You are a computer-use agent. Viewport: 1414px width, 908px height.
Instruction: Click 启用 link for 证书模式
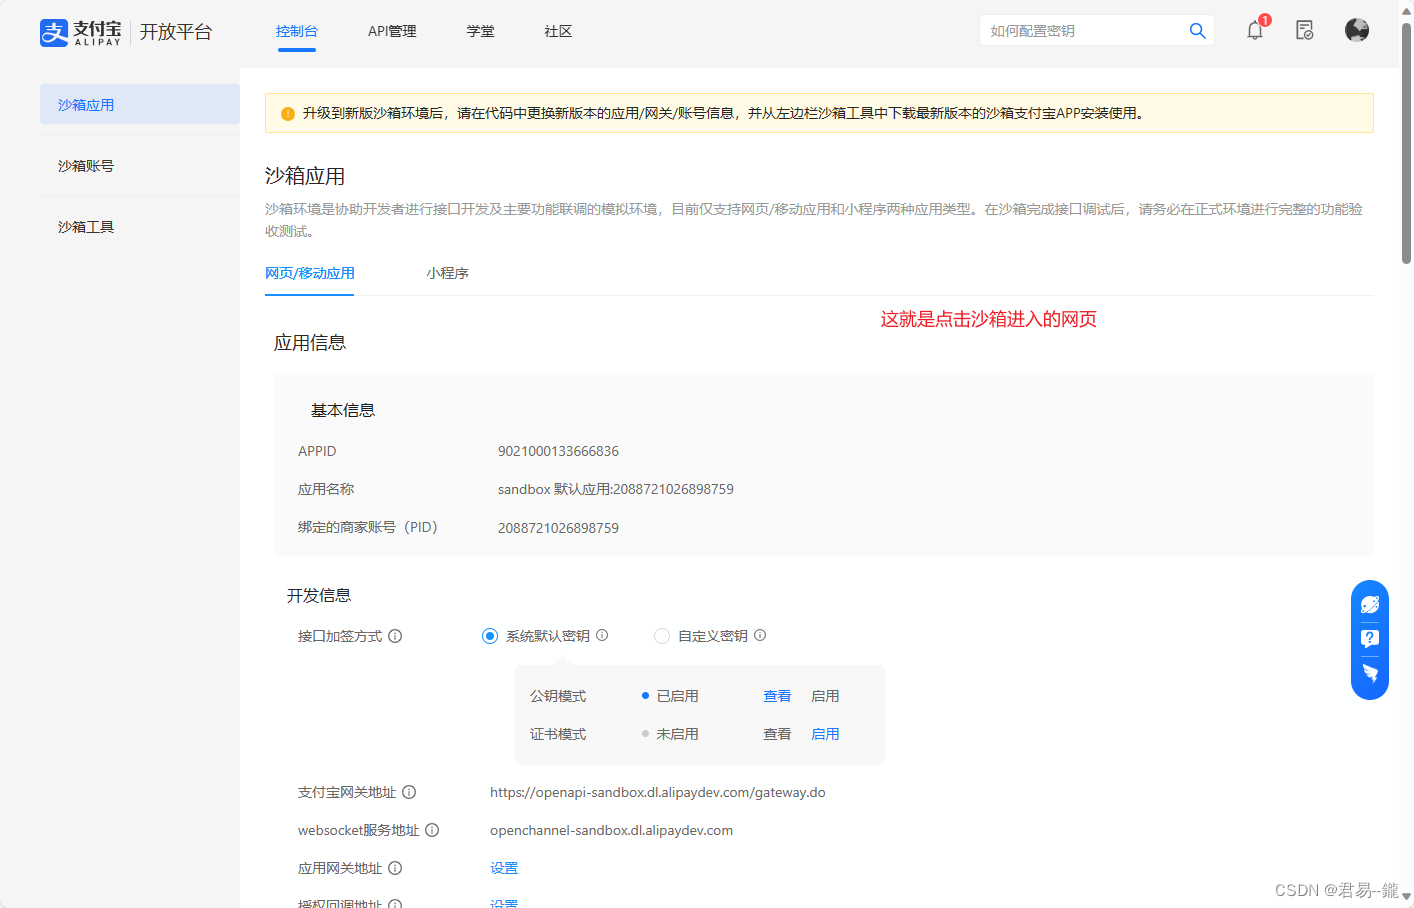pos(825,734)
